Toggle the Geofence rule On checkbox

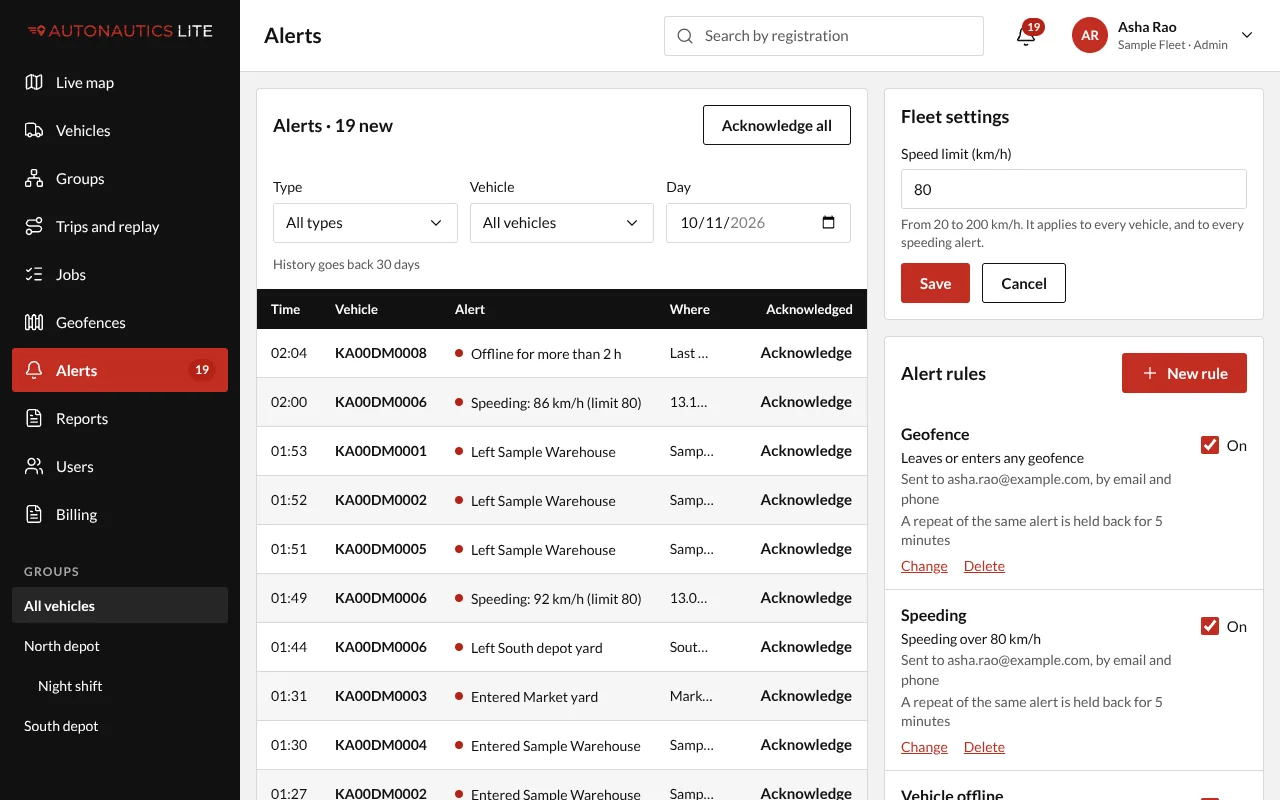1210,446
